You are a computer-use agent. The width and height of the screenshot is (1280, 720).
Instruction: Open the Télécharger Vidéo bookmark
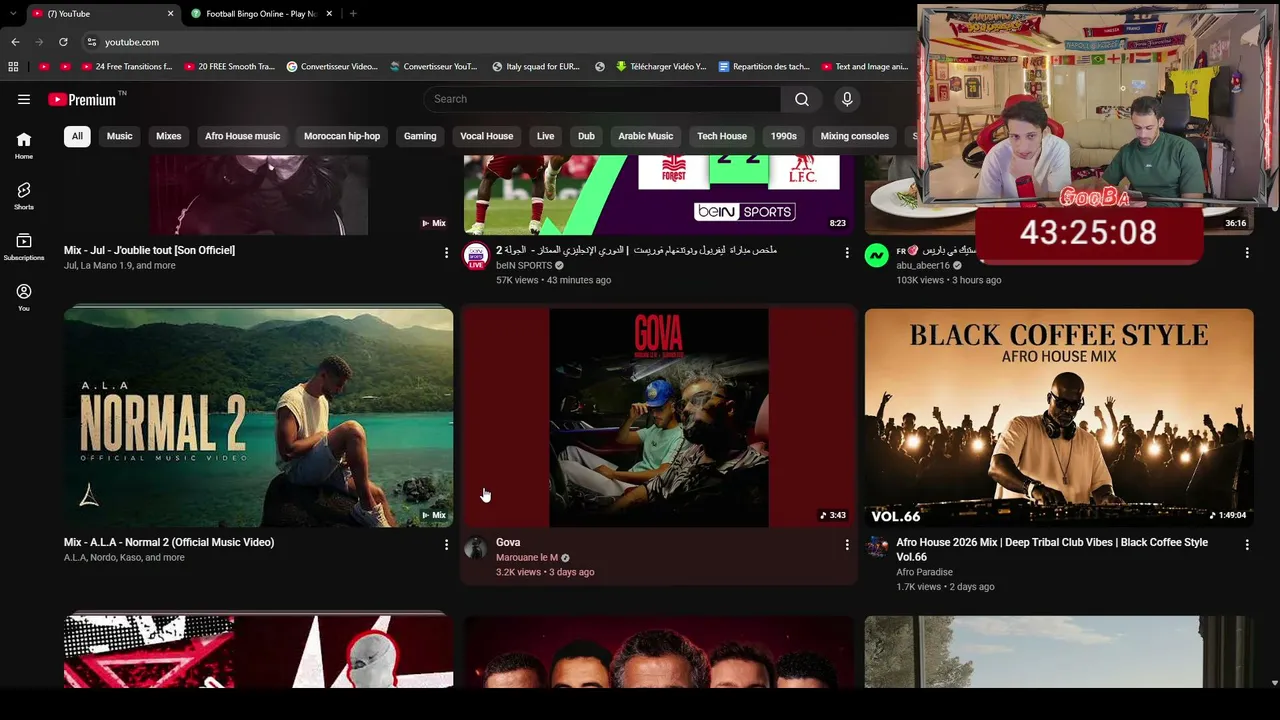661,67
